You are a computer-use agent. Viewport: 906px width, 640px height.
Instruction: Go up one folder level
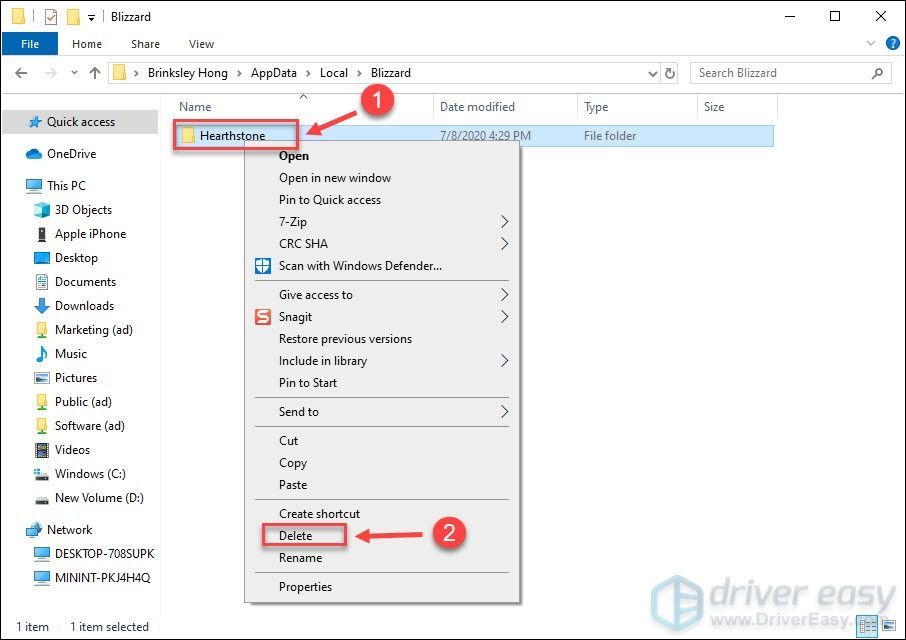95,73
